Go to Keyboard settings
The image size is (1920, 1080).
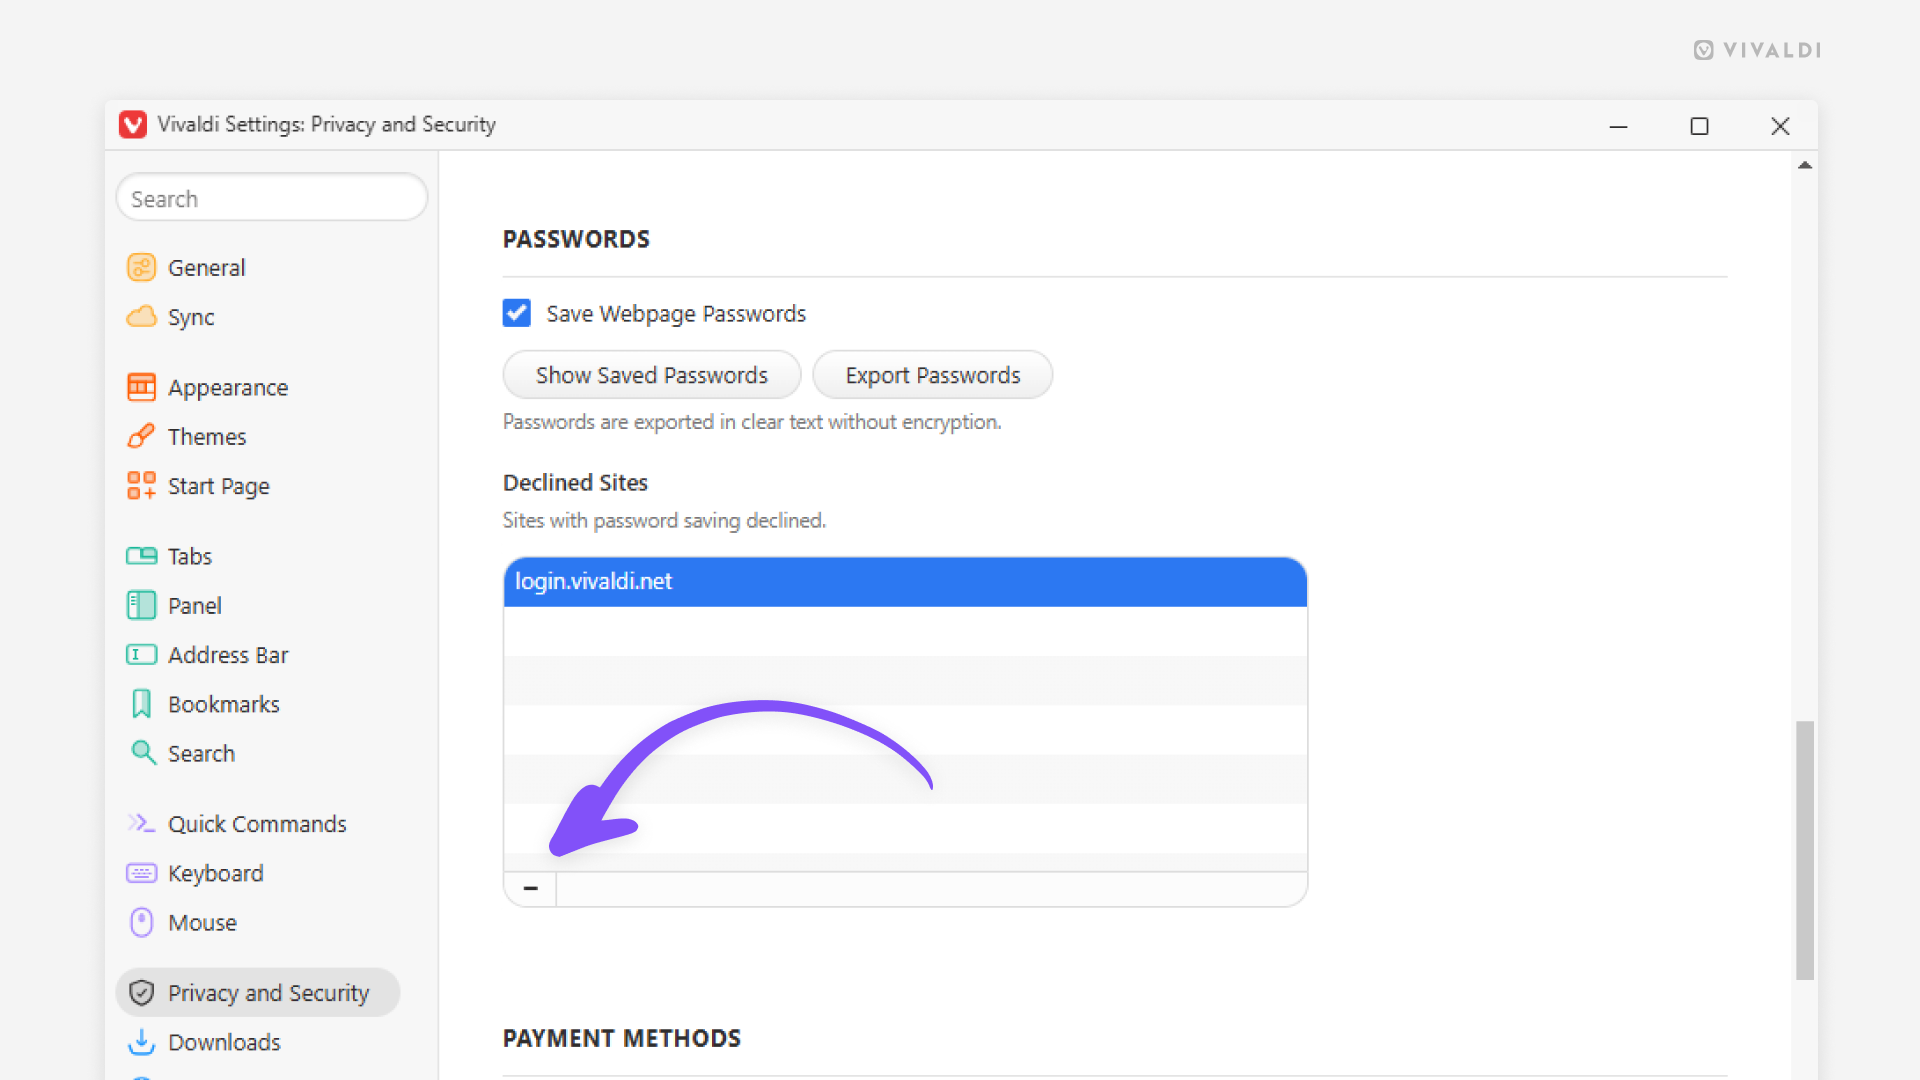[x=216, y=873]
